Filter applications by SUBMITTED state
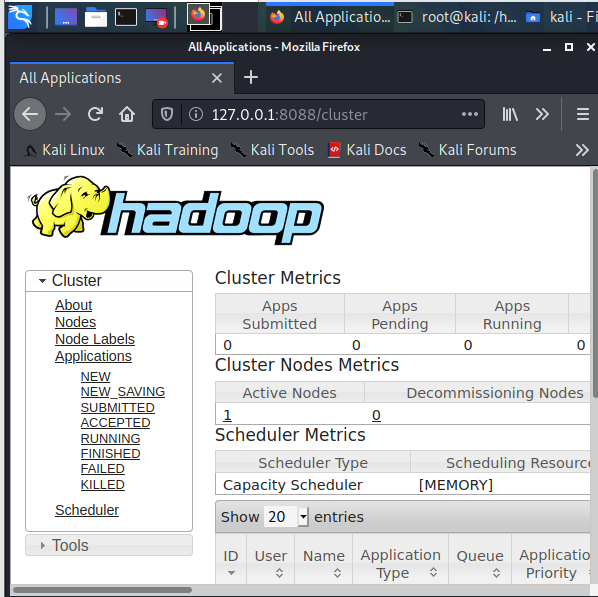Viewport: 598px width, 597px height. 117,407
